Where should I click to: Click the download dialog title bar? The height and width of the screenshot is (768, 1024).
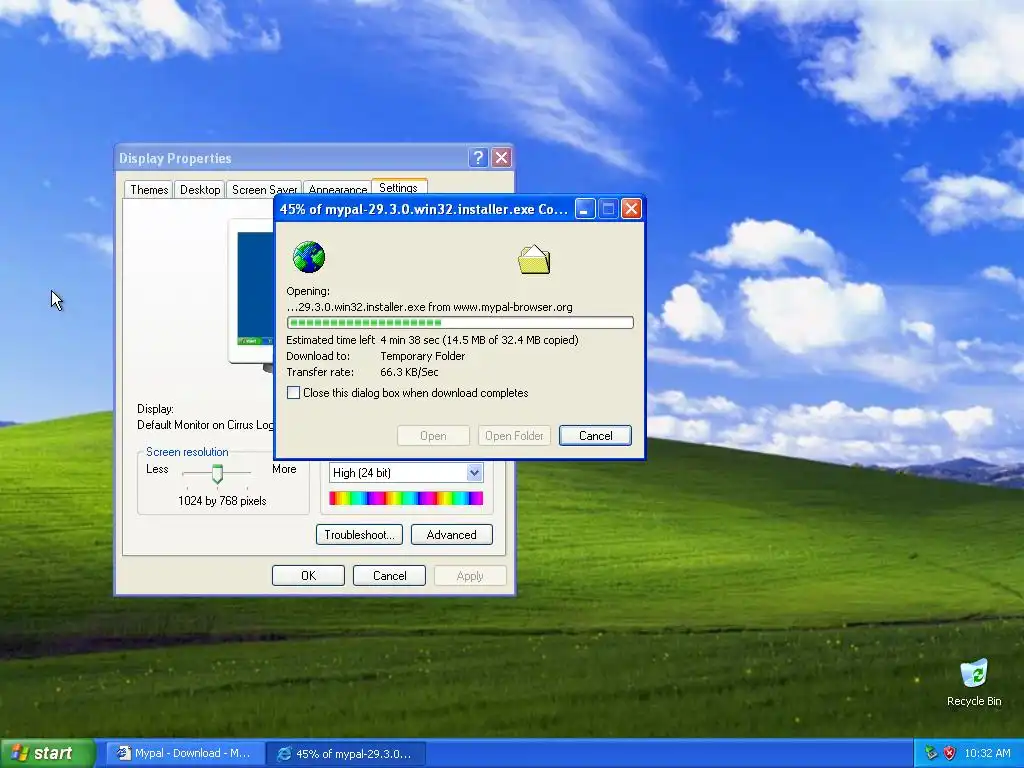point(424,209)
